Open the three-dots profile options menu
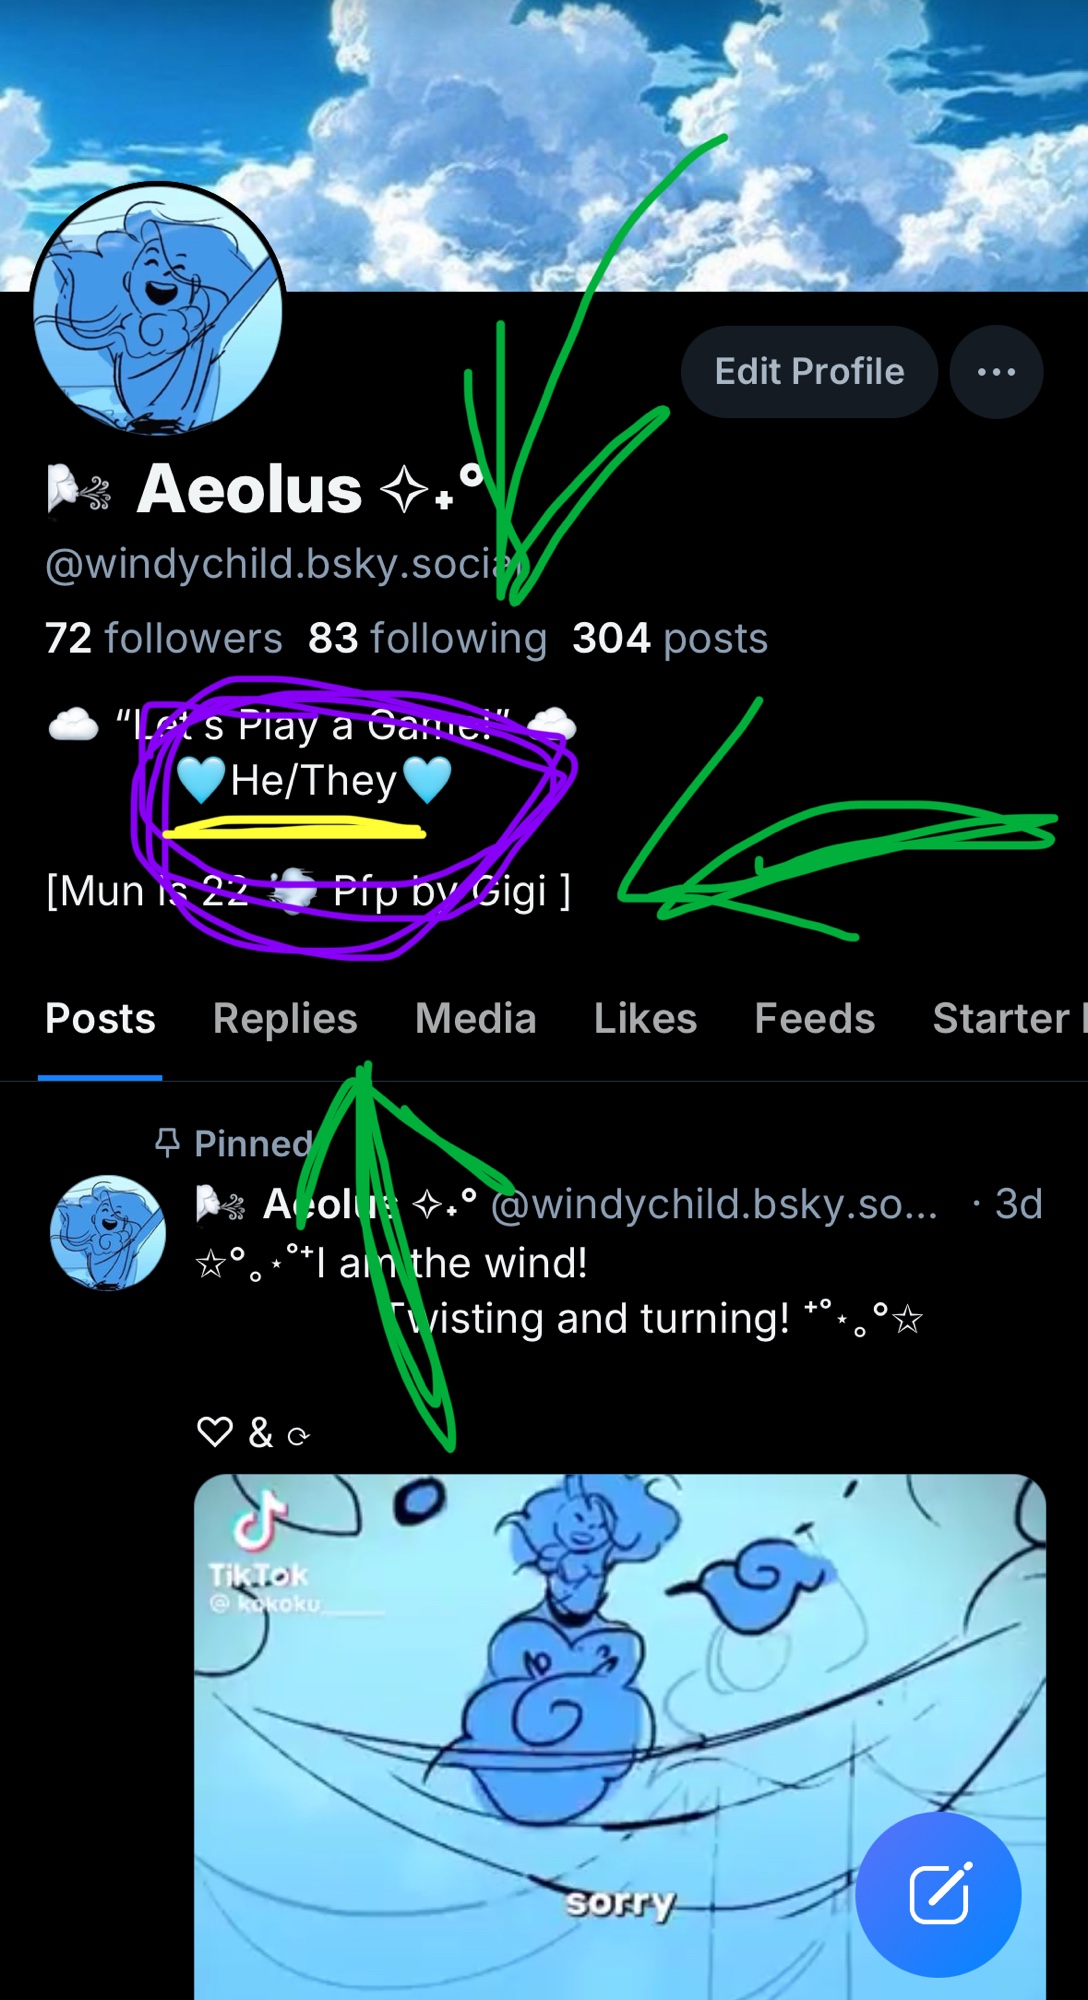This screenshot has width=1088, height=2000. 996,372
